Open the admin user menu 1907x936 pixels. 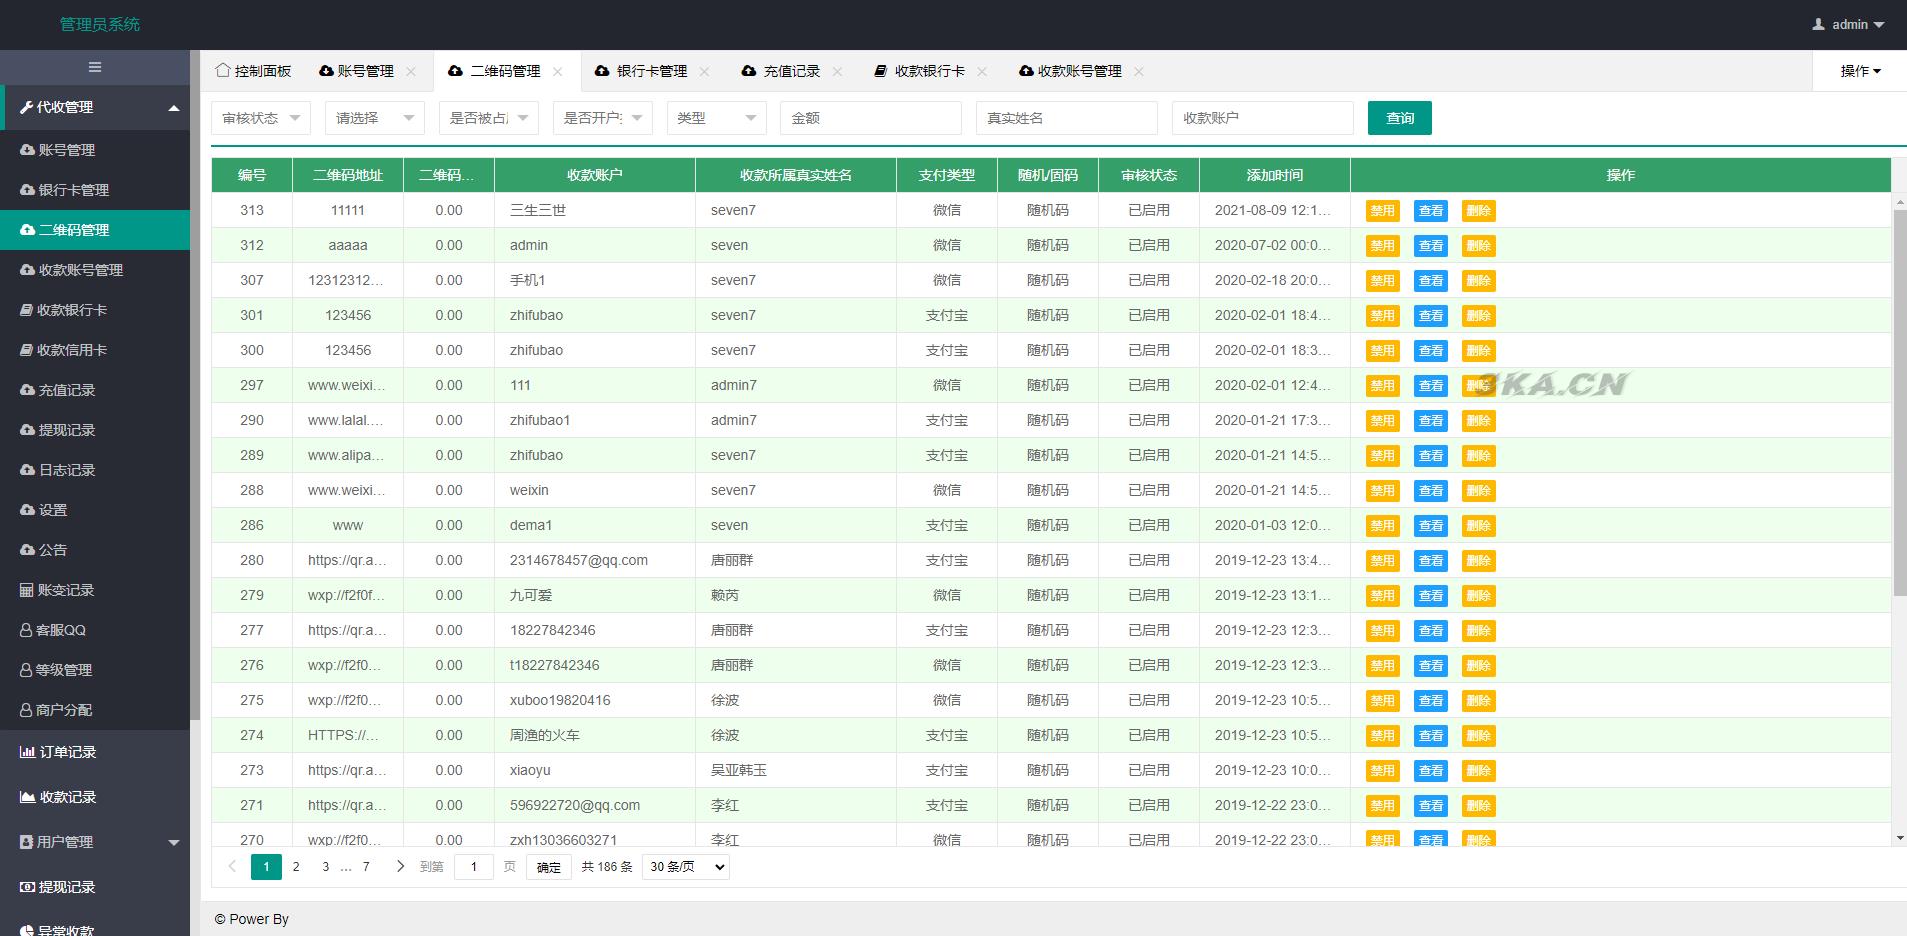(x=1849, y=24)
